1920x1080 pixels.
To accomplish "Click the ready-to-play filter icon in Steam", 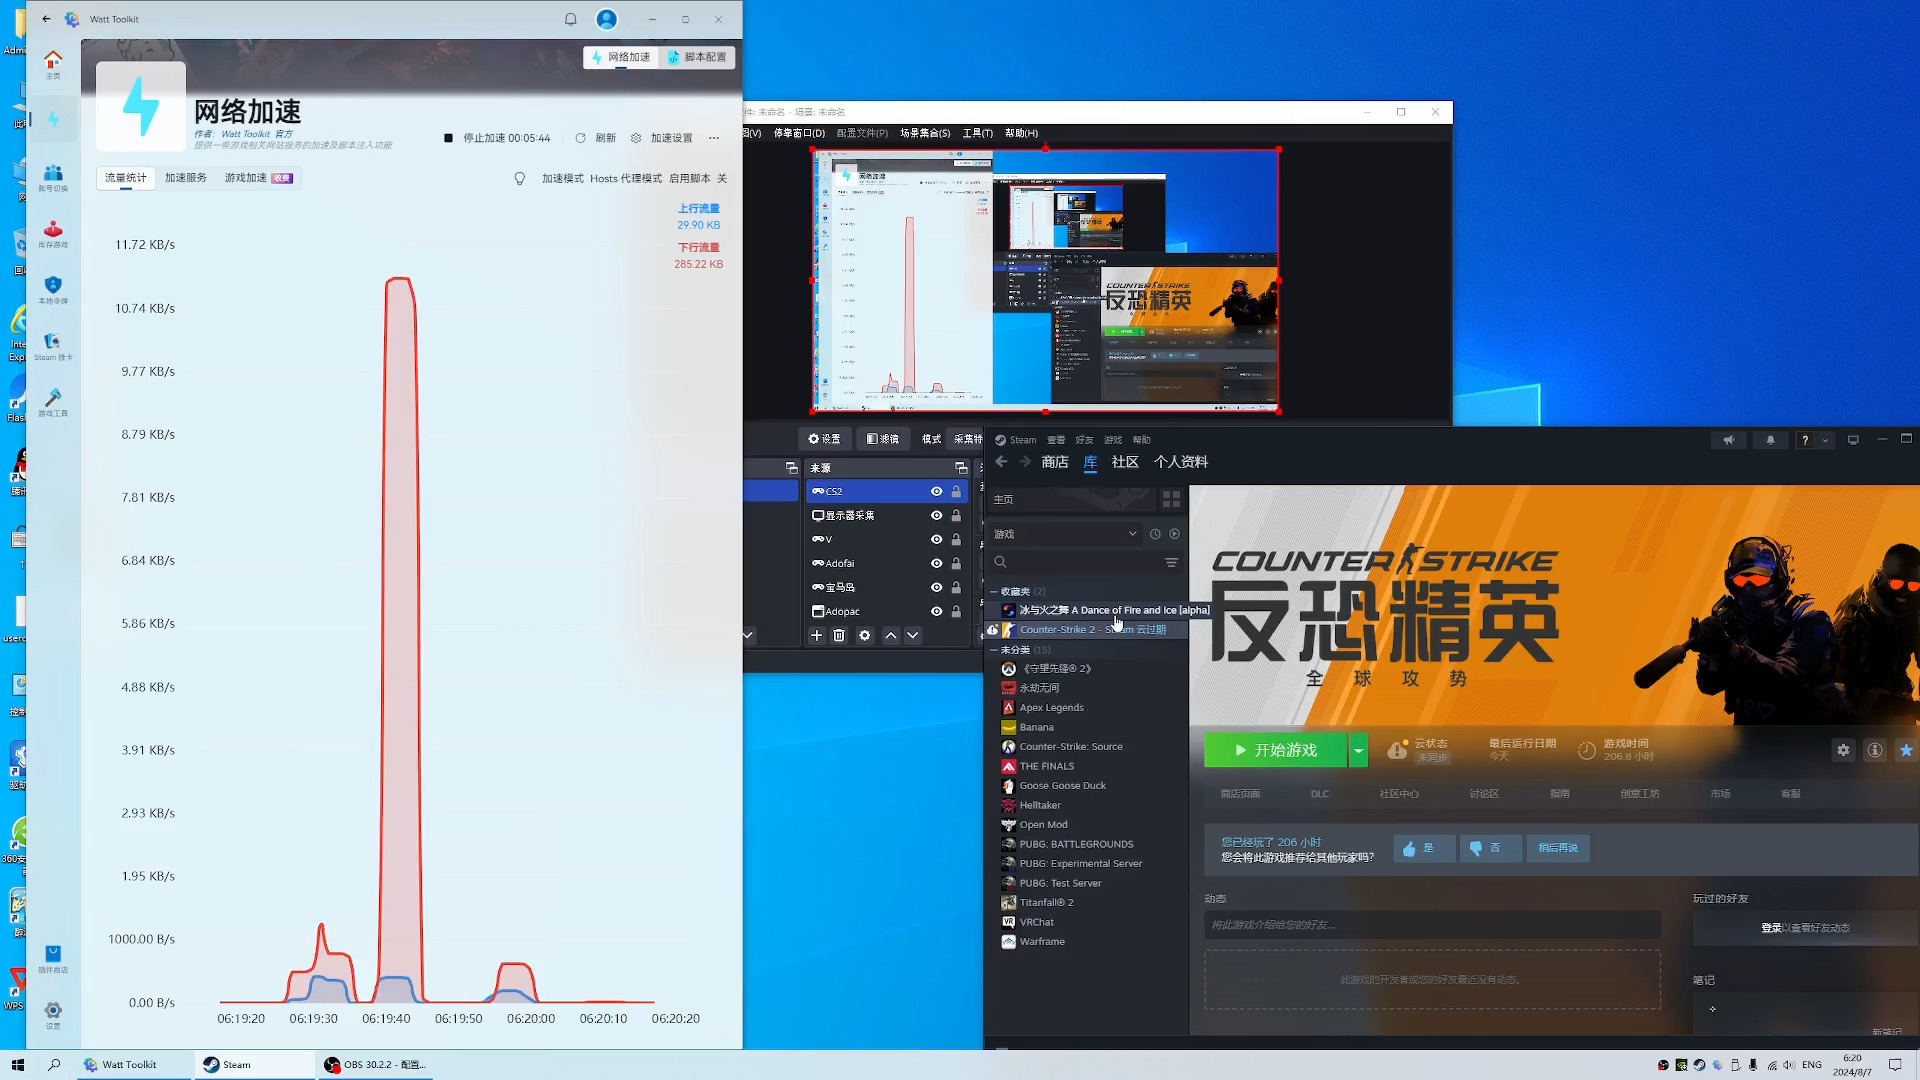I will pos(1174,534).
